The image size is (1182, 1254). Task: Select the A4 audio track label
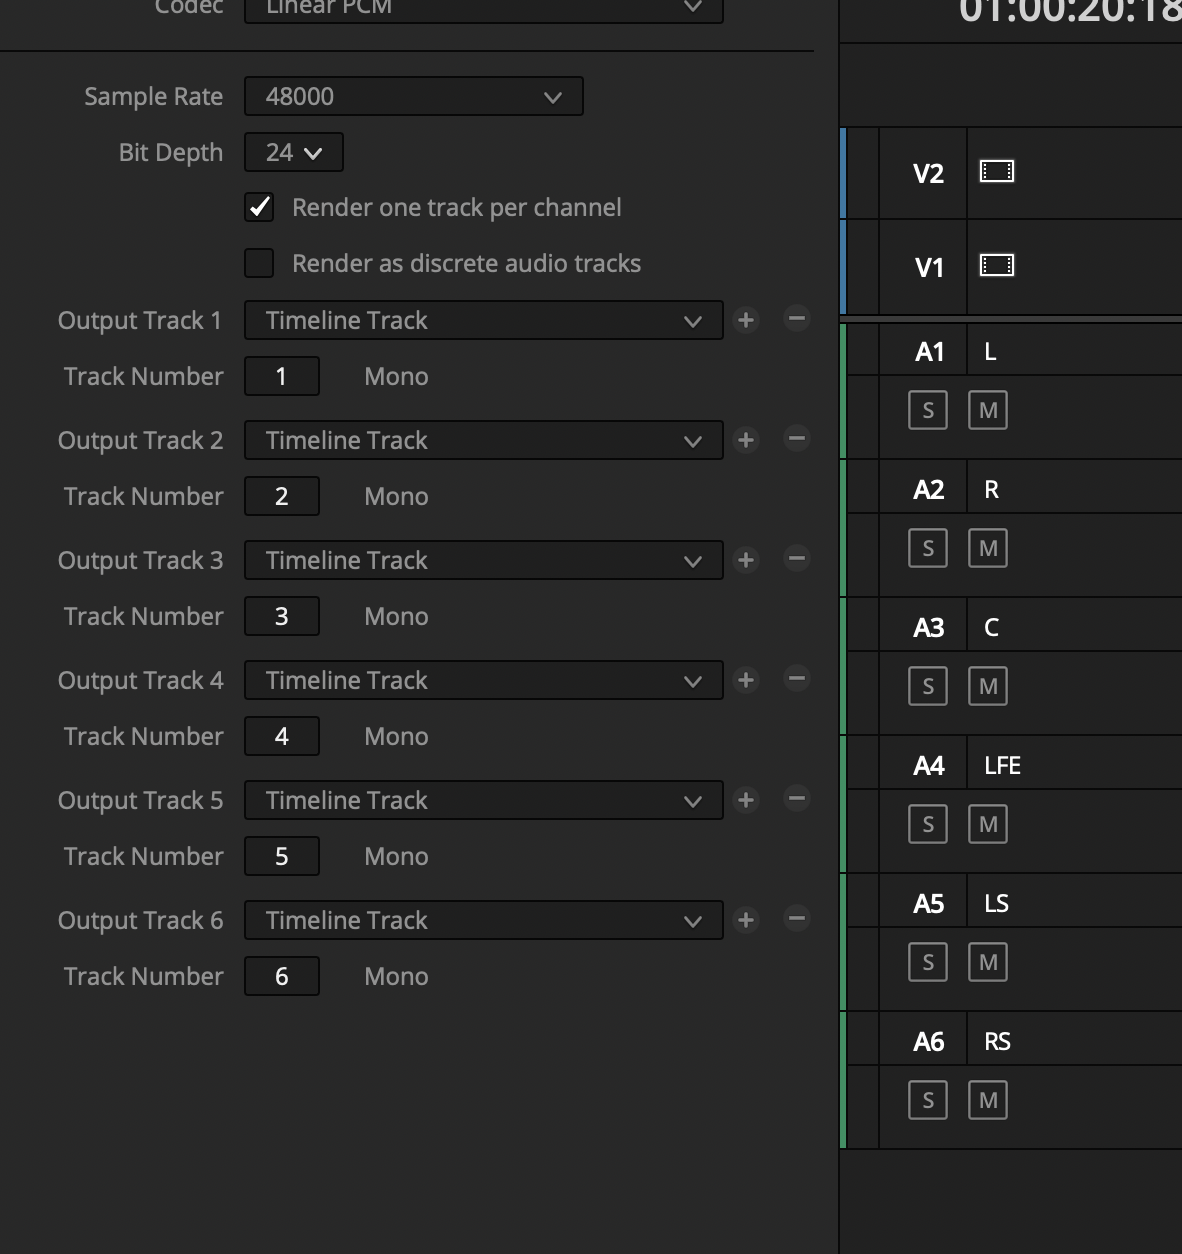[x=929, y=765]
